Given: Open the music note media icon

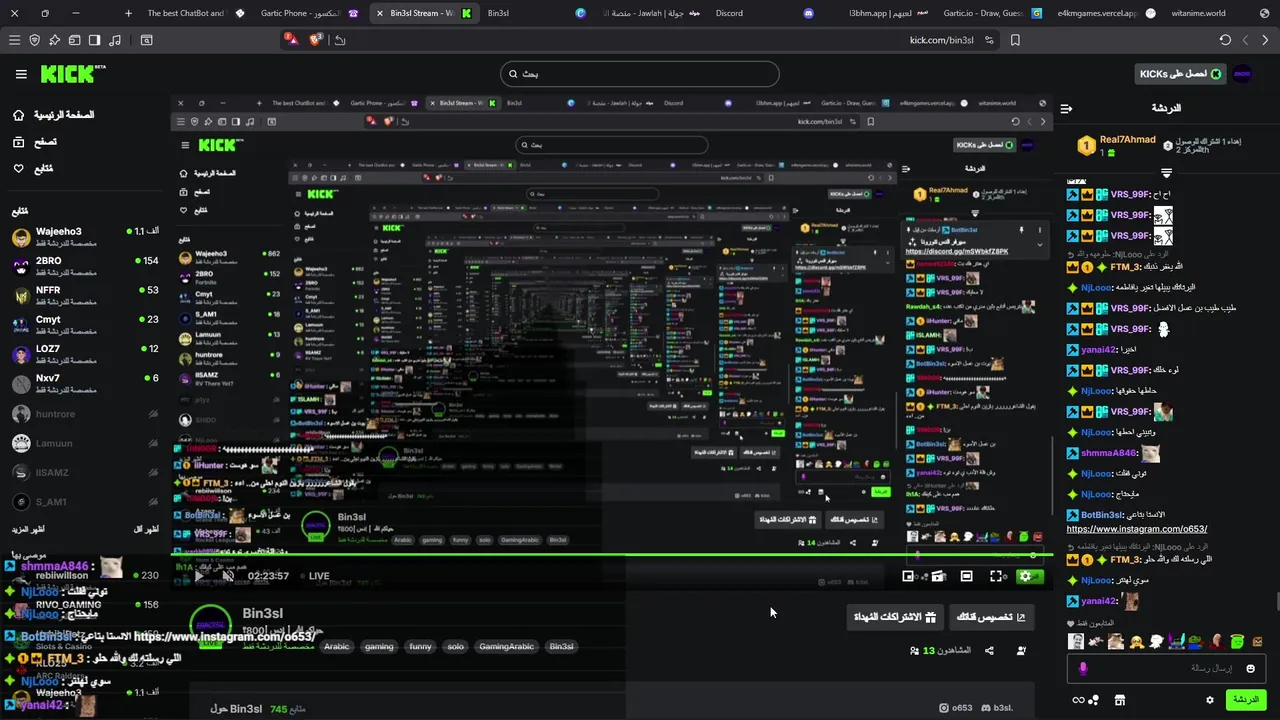Looking at the screenshot, I should pos(114,40).
